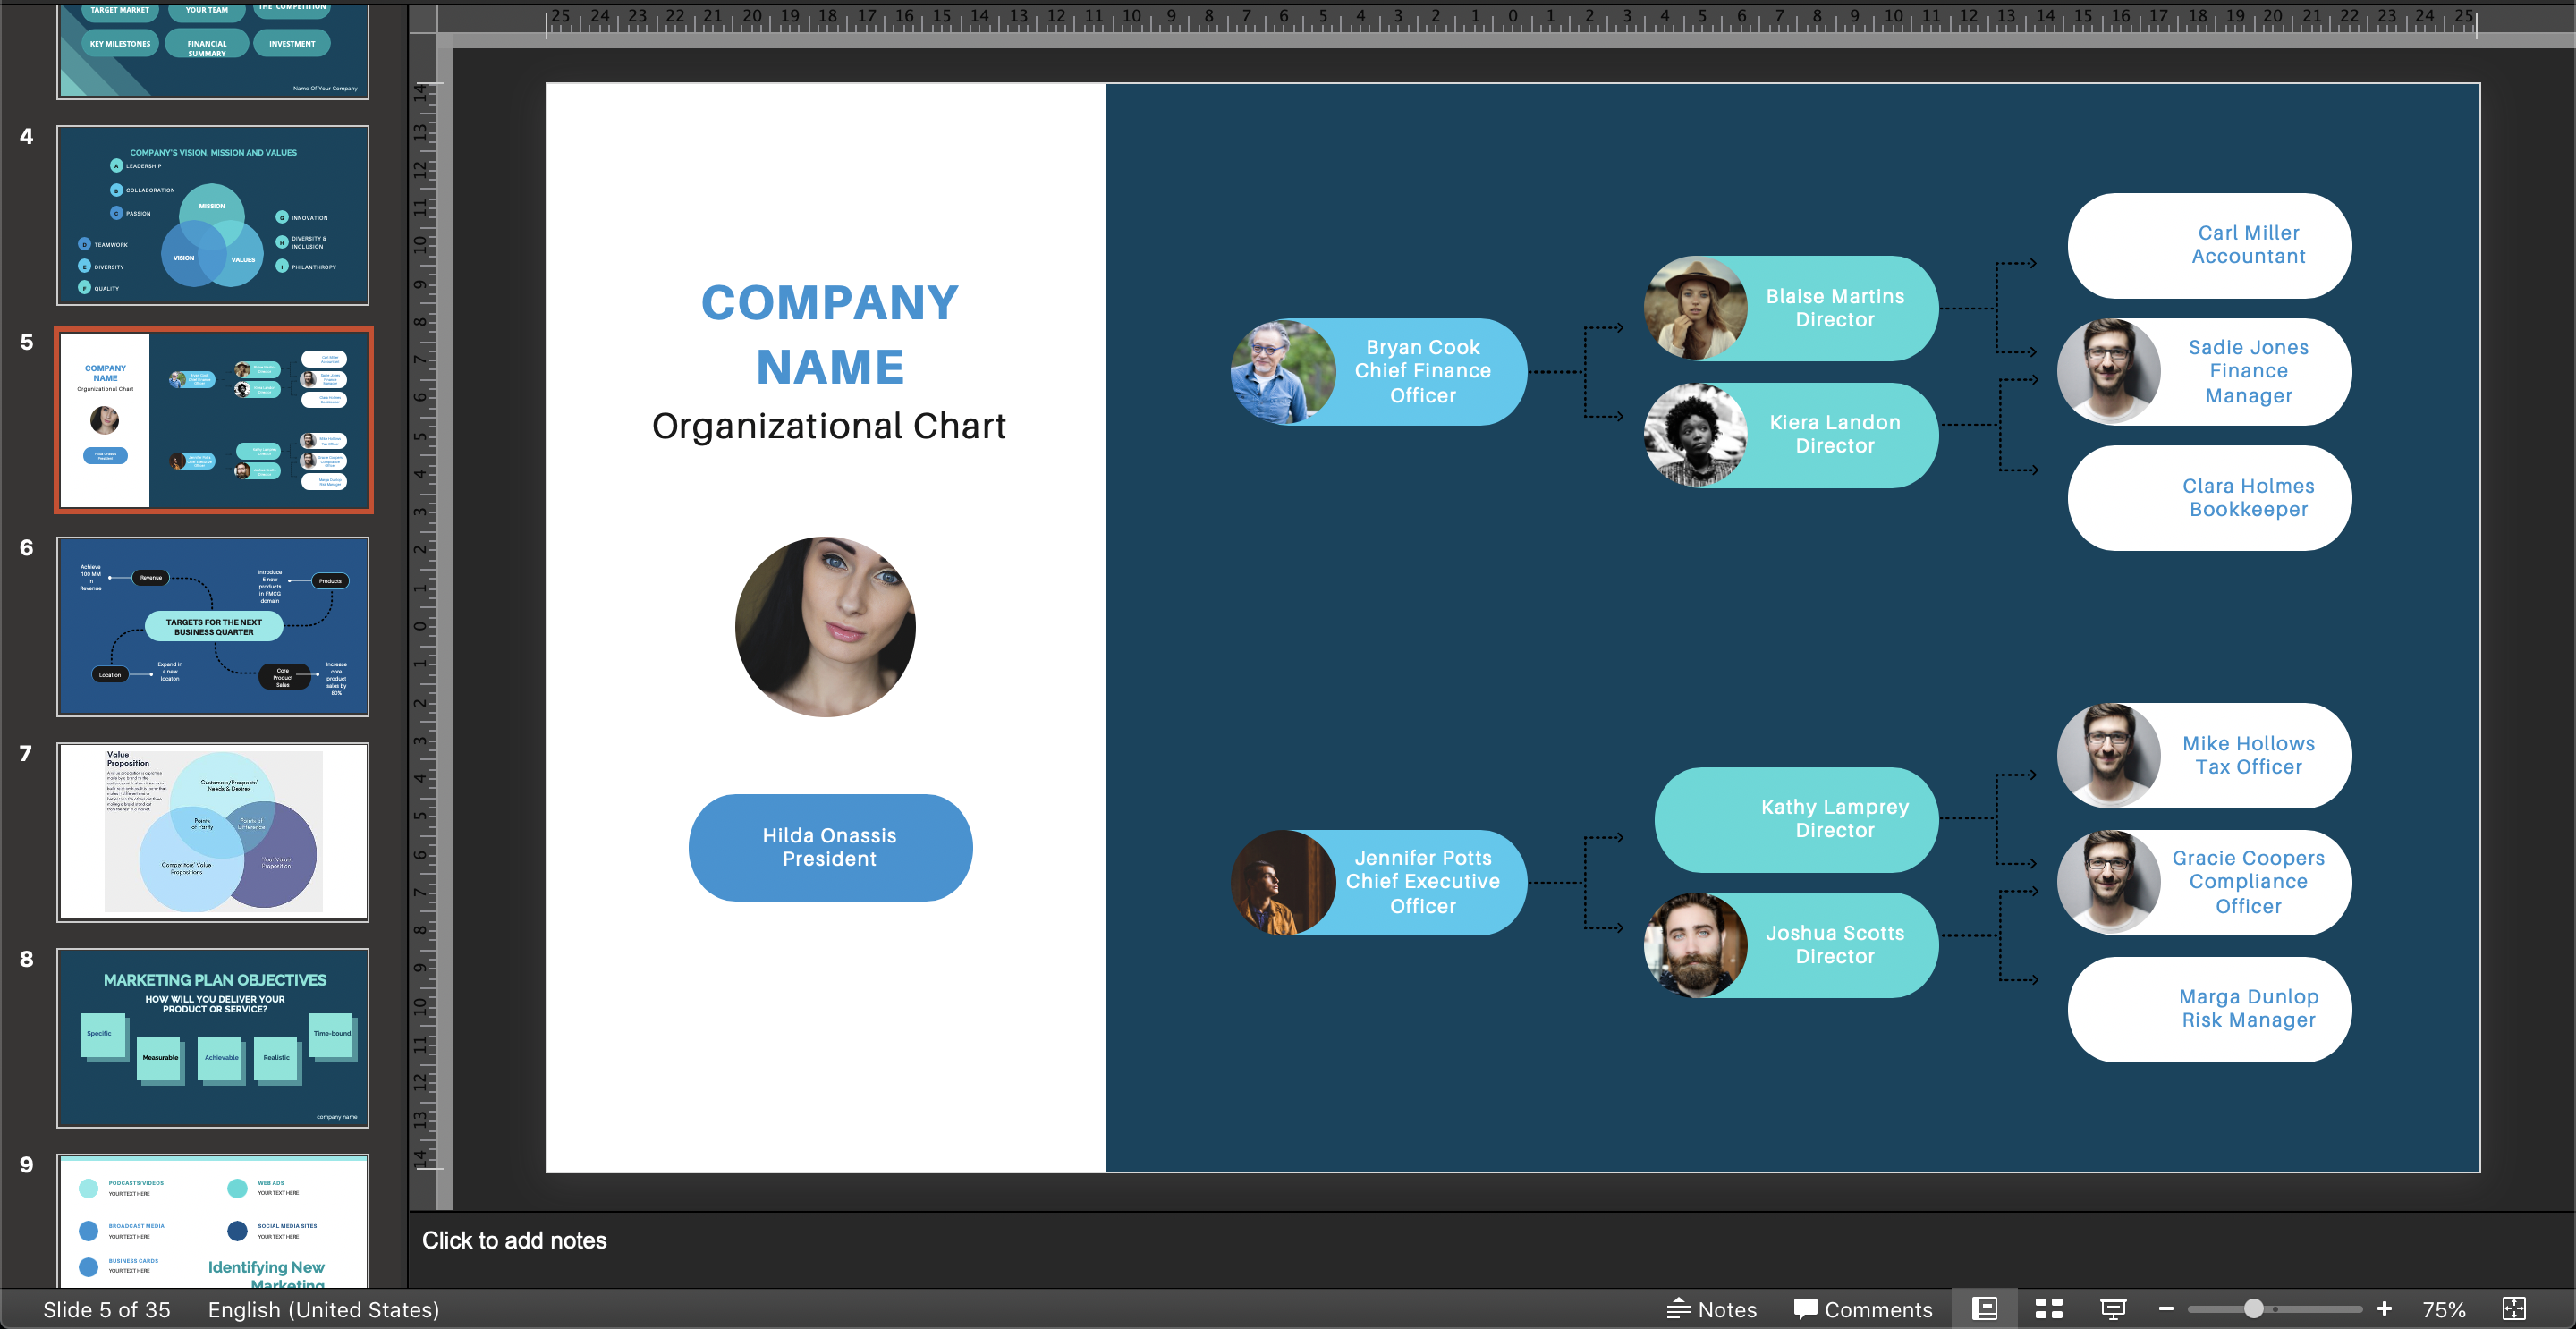Switch to Normal view icon

pos(1984,1308)
